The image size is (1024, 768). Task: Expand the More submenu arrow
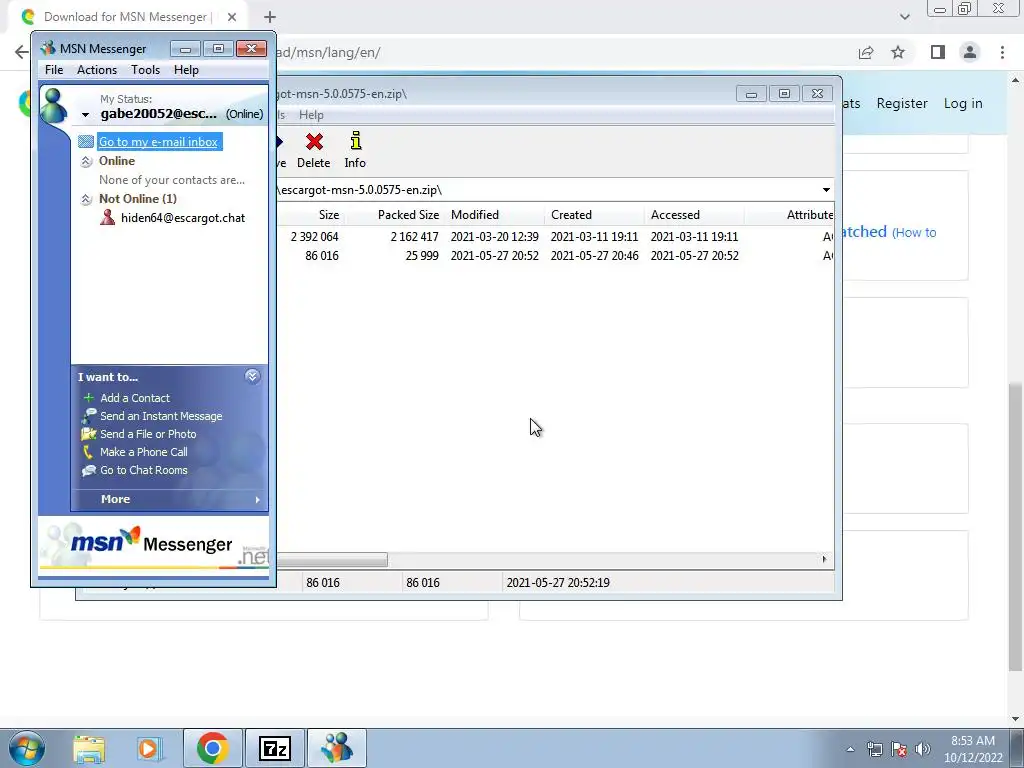257,500
